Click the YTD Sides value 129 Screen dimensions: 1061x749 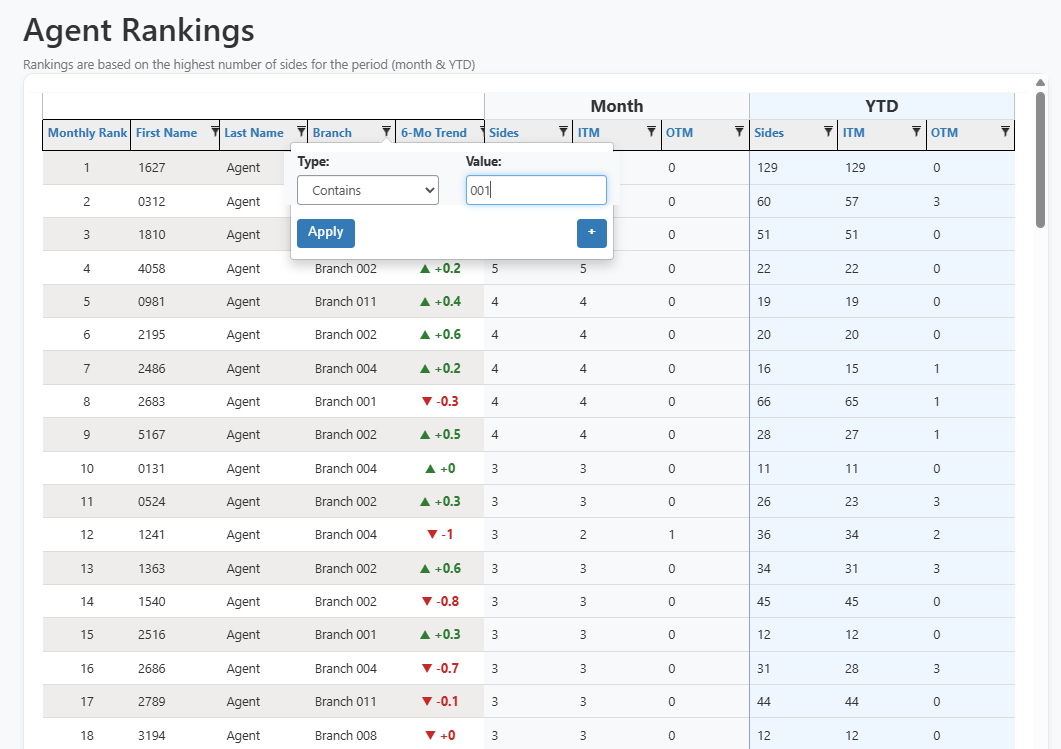pos(767,168)
